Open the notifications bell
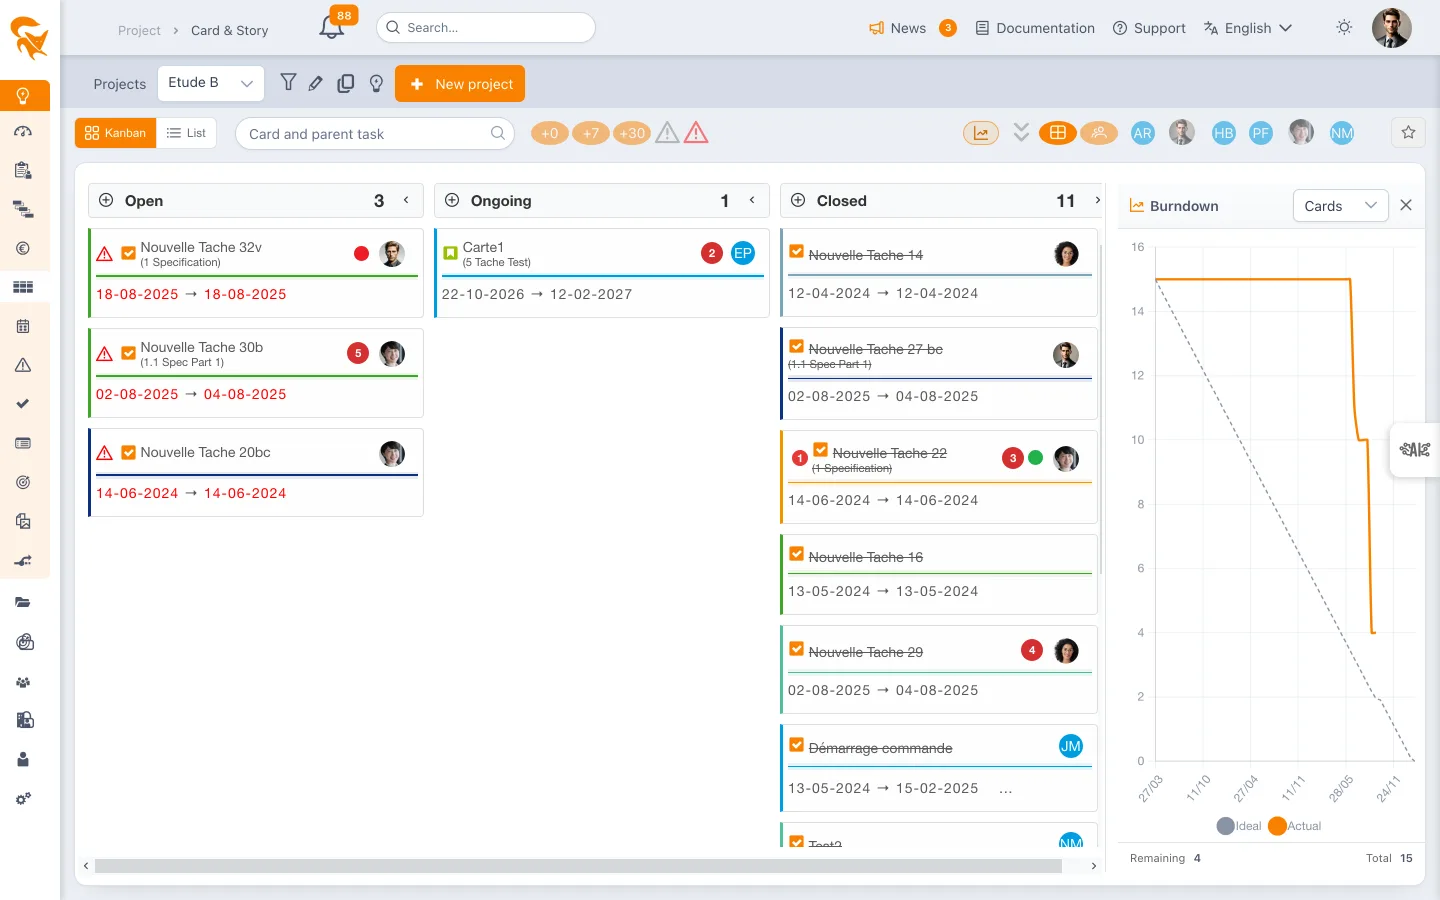 pyautogui.click(x=332, y=28)
